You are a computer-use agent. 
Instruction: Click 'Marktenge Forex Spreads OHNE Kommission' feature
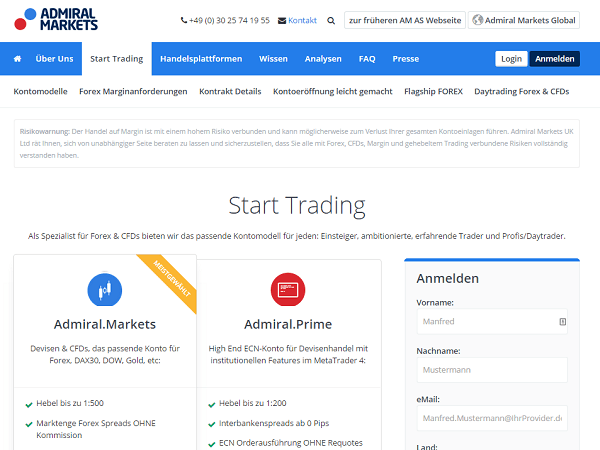tap(96, 429)
